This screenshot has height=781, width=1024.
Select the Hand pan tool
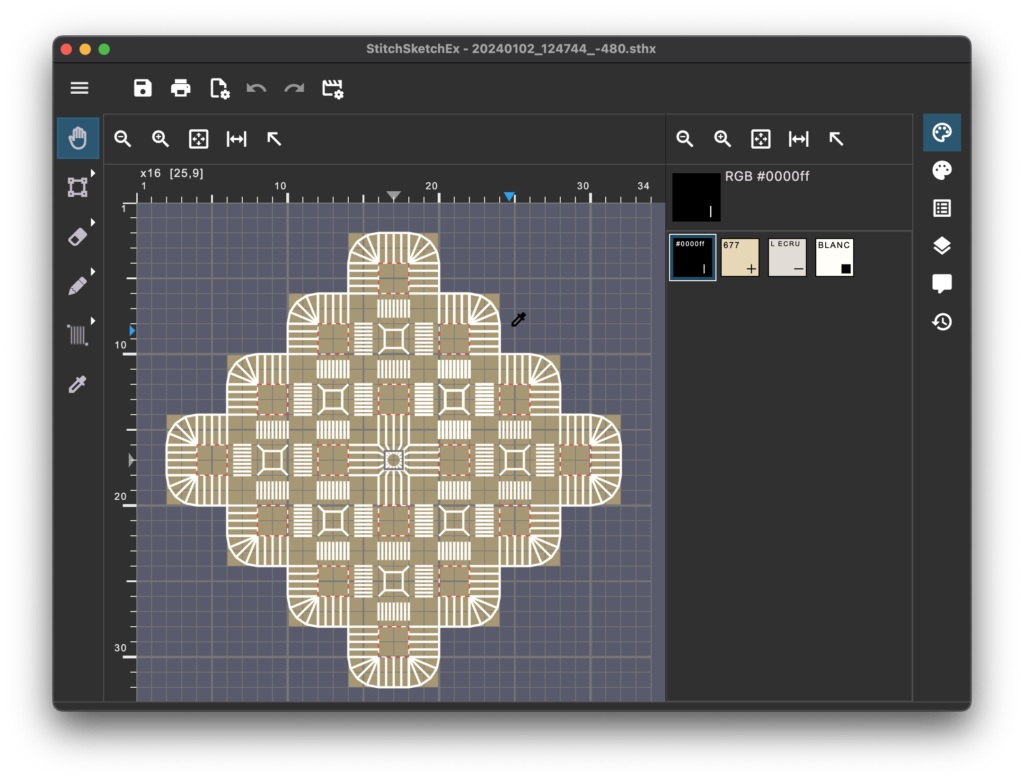78,139
